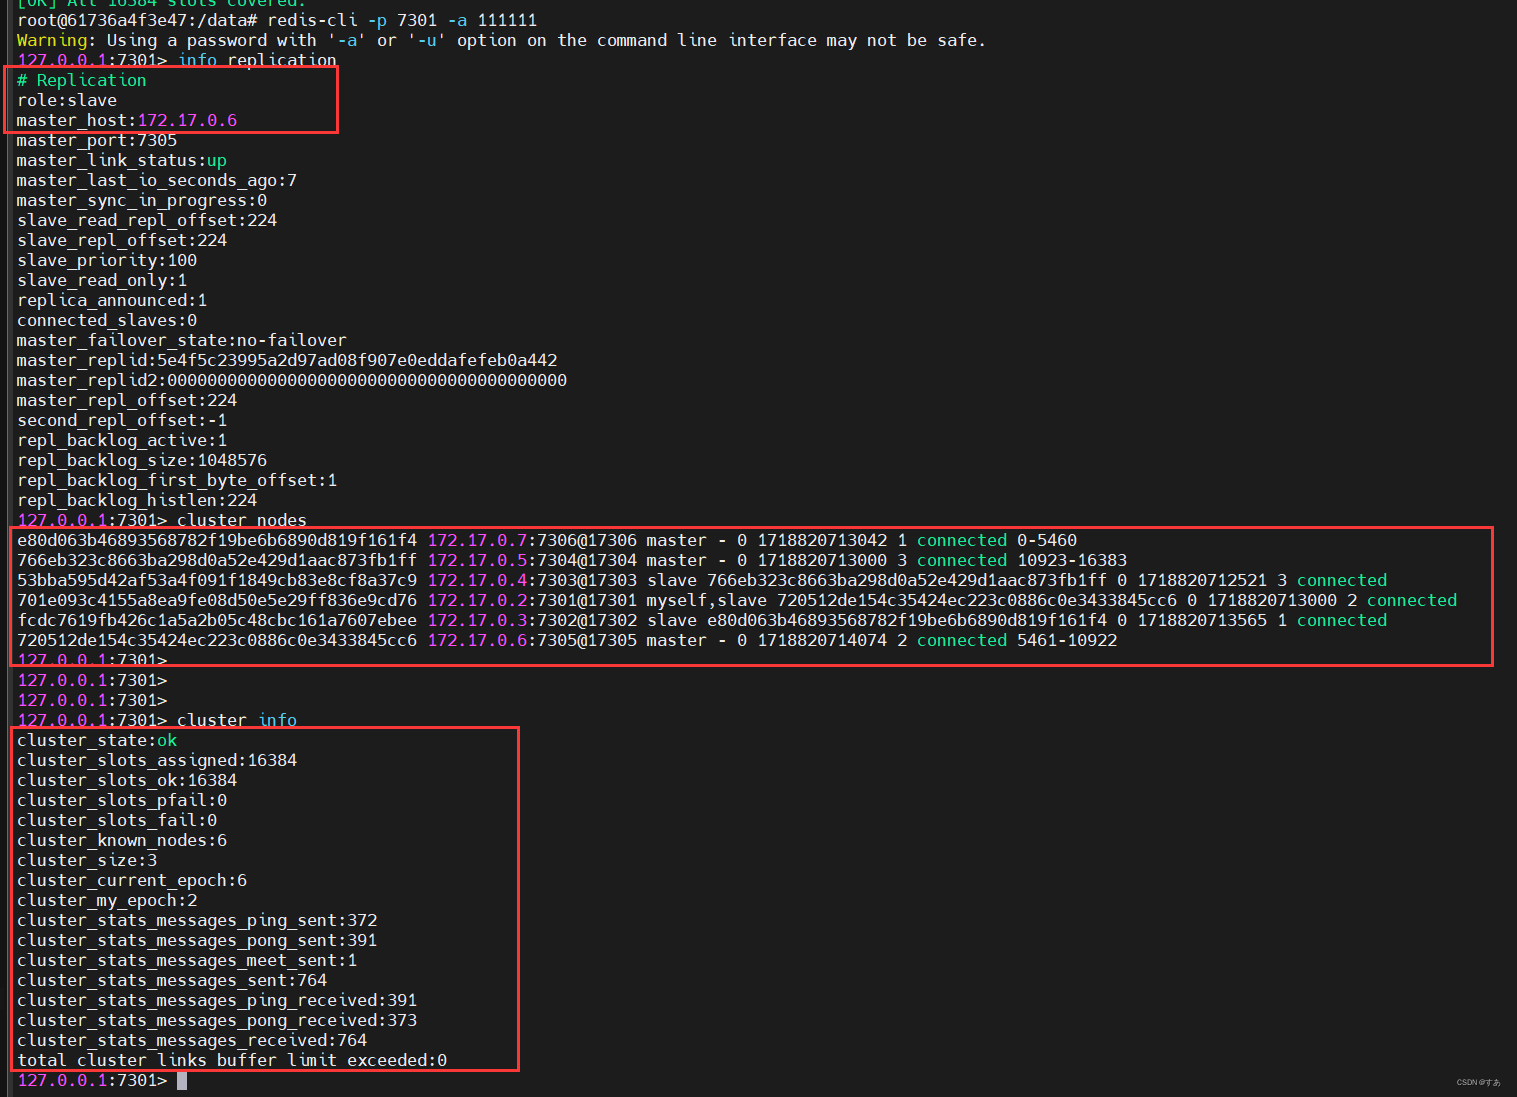This screenshot has width=1517, height=1097.
Task: Click 'cluster_current_epoch:6' line
Action: (132, 880)
